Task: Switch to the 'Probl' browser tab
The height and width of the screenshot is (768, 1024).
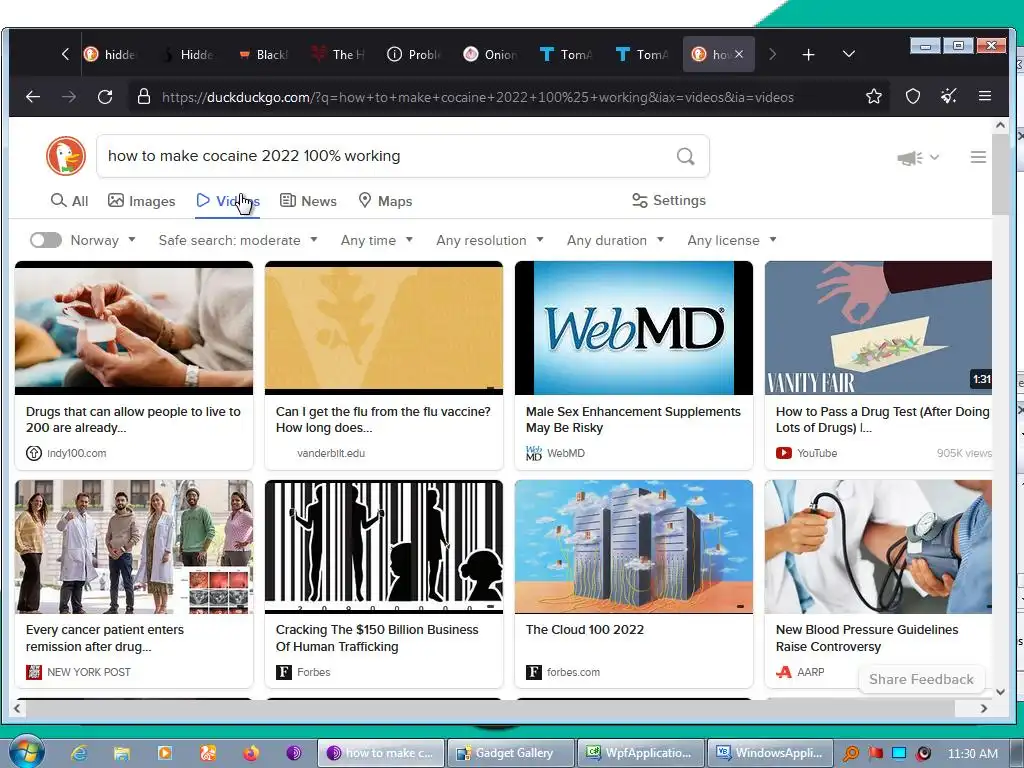Action: point(415,54)
